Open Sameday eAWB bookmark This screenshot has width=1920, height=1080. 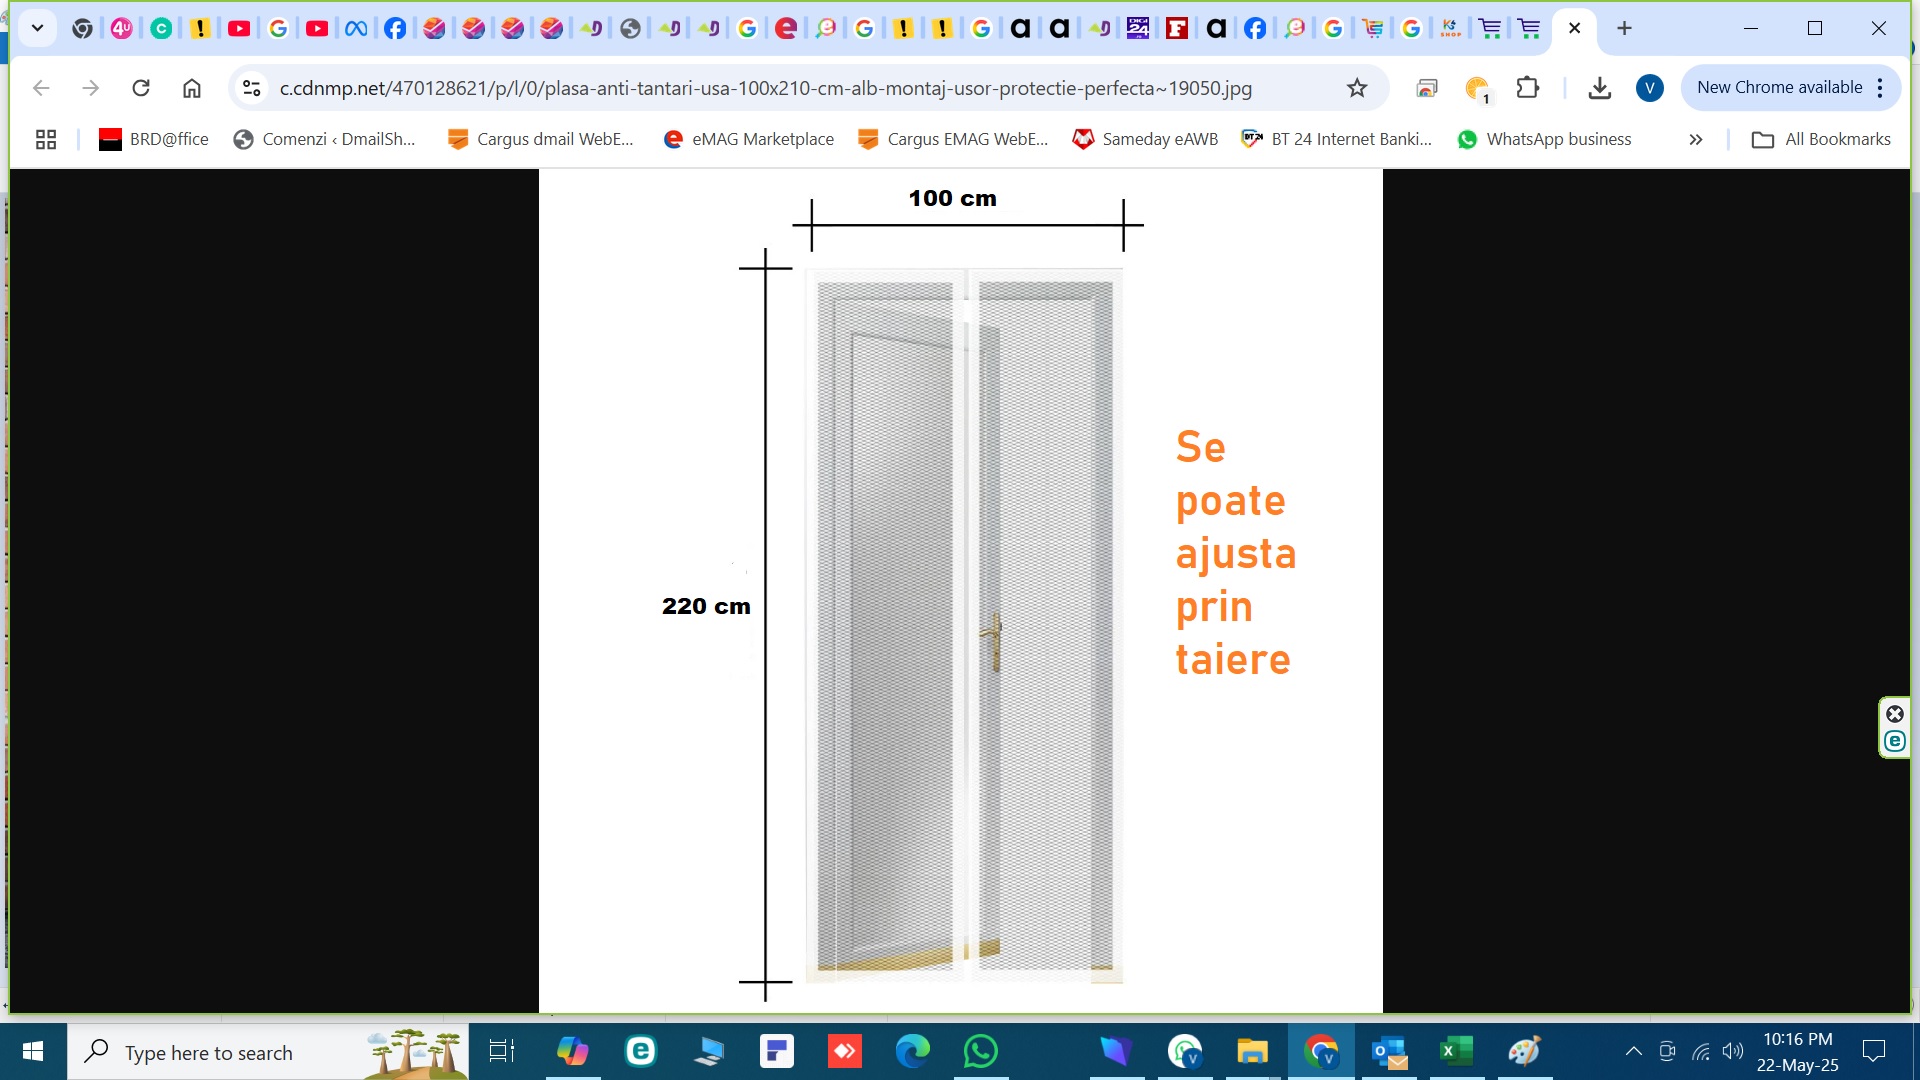click(x=1146, y=140)
